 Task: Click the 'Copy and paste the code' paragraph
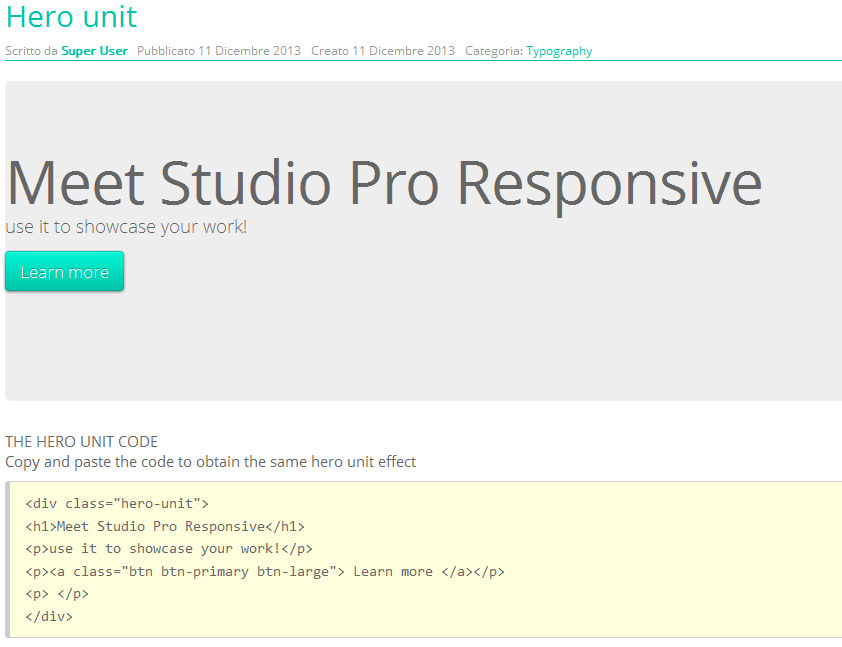(210, 462)
